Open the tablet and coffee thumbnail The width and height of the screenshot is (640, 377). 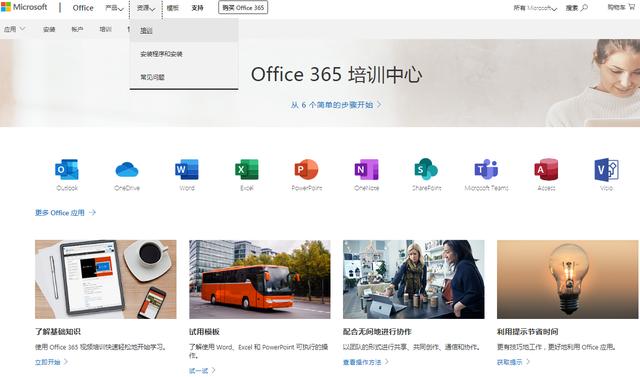(106, 279)
